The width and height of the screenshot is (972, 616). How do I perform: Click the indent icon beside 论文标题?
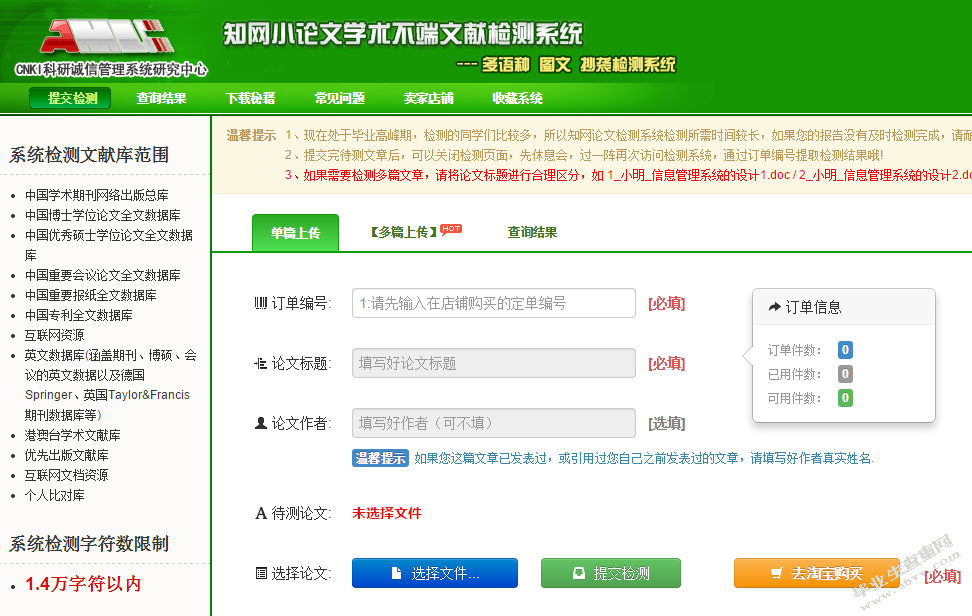[261, 363]
